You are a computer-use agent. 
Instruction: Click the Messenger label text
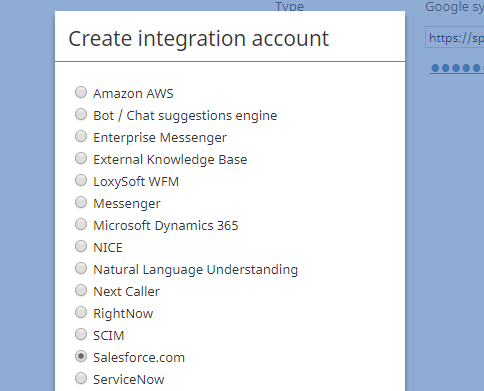pos(127,204)
